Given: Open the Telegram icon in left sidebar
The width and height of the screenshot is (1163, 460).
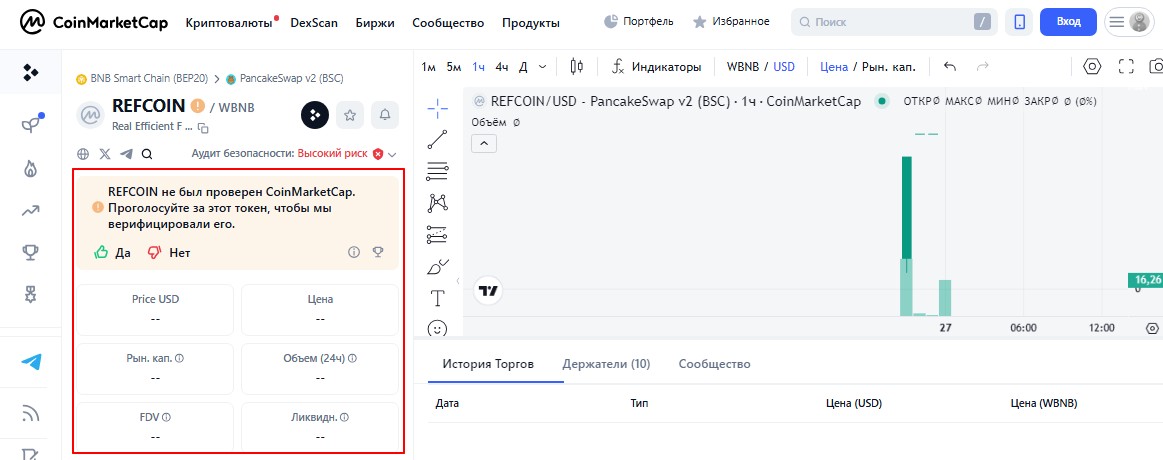Looking at the screenshot, I should tap(31, 362).
